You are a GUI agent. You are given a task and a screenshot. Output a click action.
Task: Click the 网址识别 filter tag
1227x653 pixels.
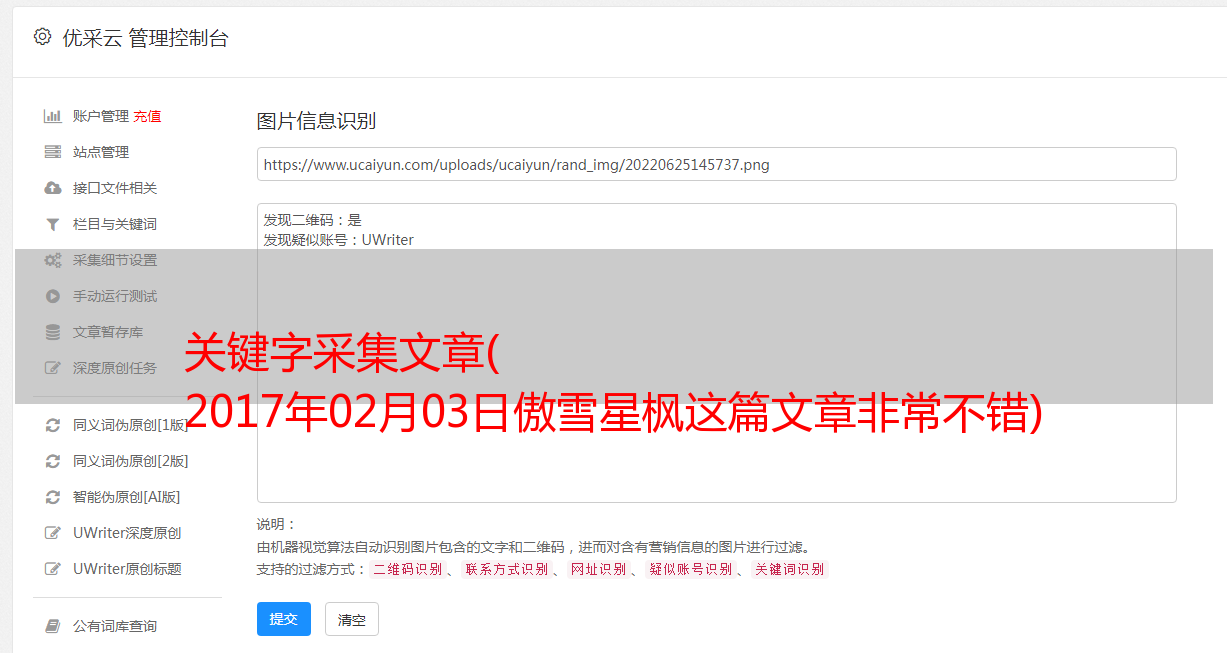[598, 569]
